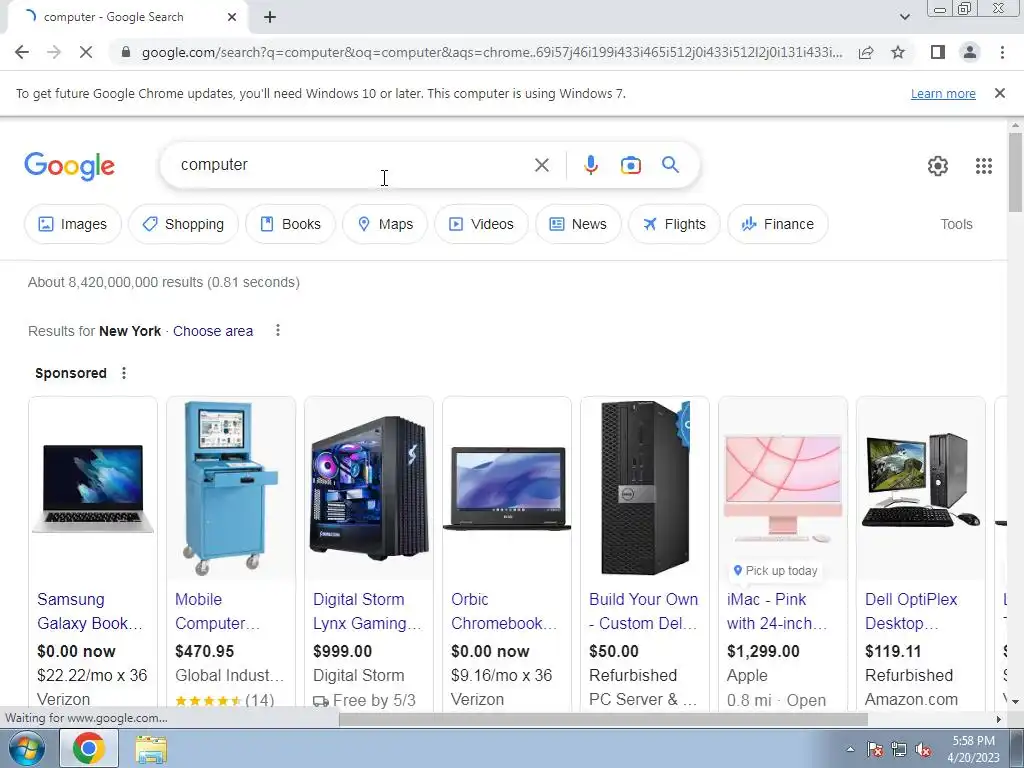Switch to Maps results
1024x768 pixels.
pyautogui.click(x=385, y=224)
